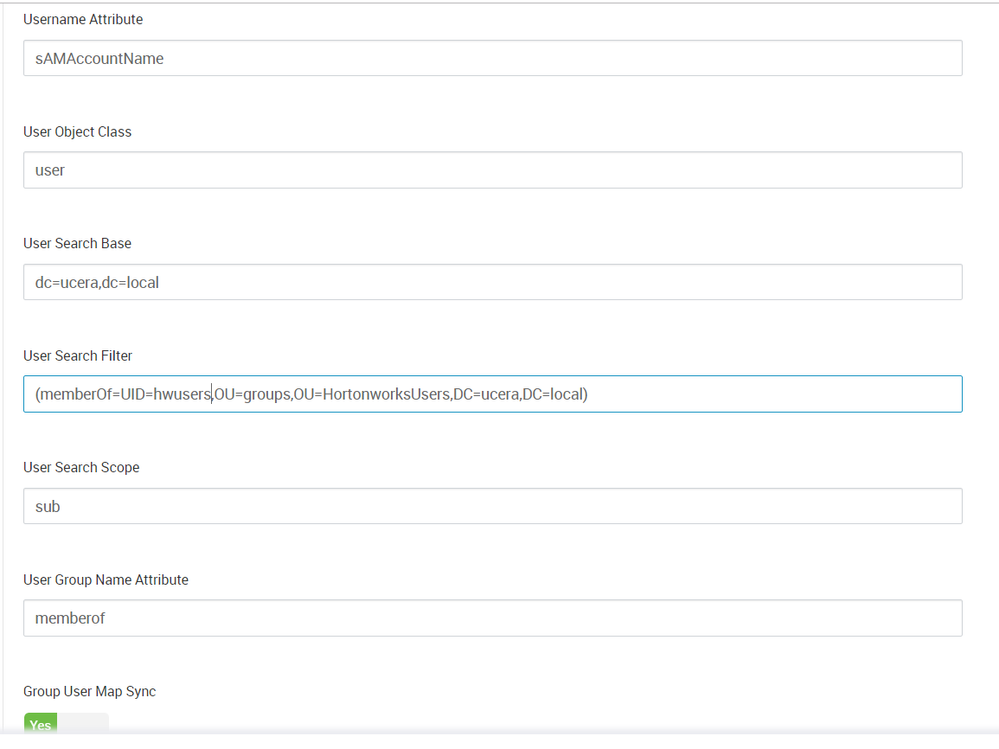Toggle the Group User Map Sync switch

pos(66,724)
